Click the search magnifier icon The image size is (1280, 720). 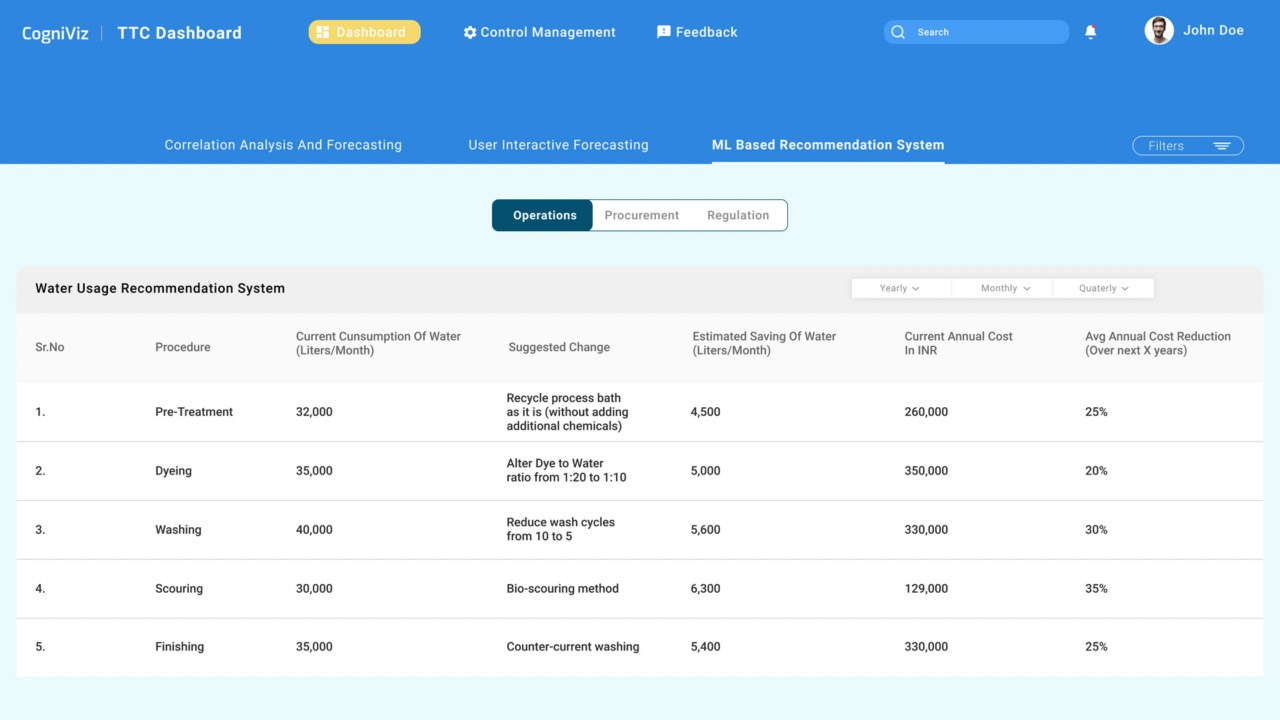897,32
